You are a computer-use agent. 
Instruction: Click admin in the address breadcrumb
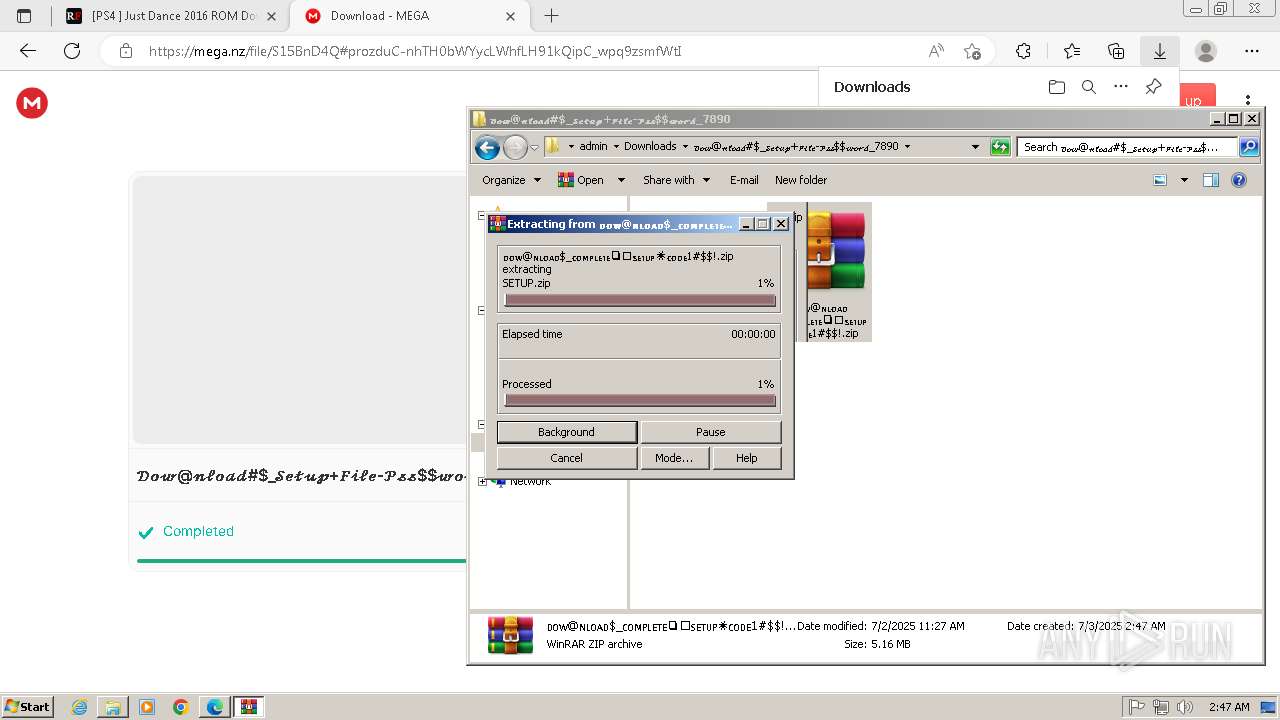(x=593, y=146)
